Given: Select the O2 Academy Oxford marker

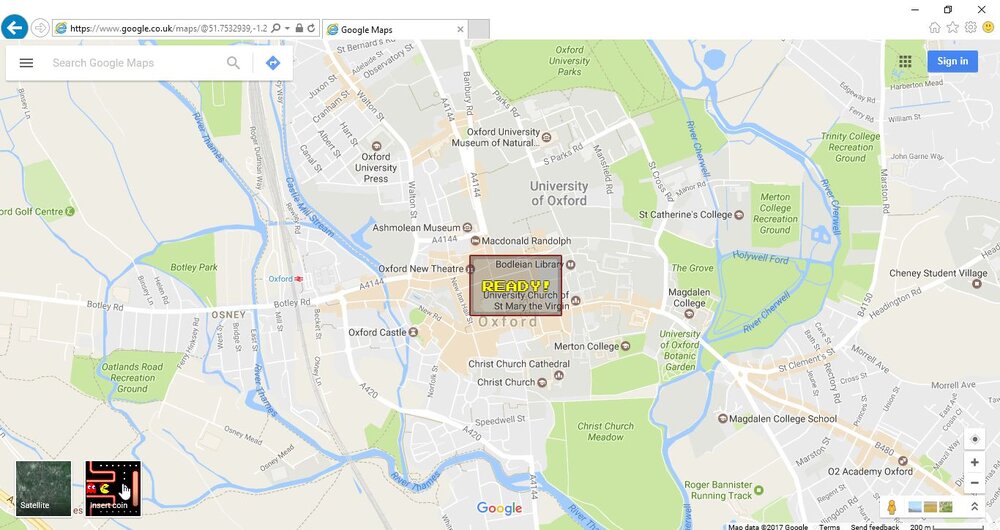Looking at the screenshot, I should (902, 460).
